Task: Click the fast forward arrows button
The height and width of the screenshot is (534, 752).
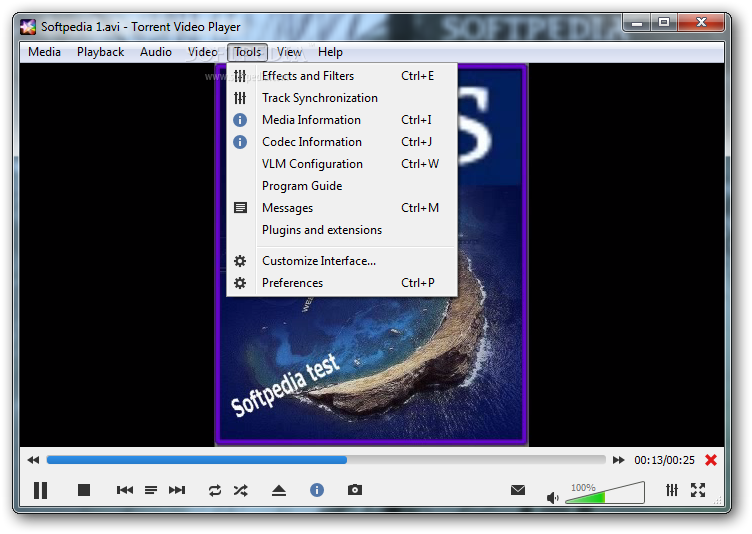Action: (x=619, y=460)
